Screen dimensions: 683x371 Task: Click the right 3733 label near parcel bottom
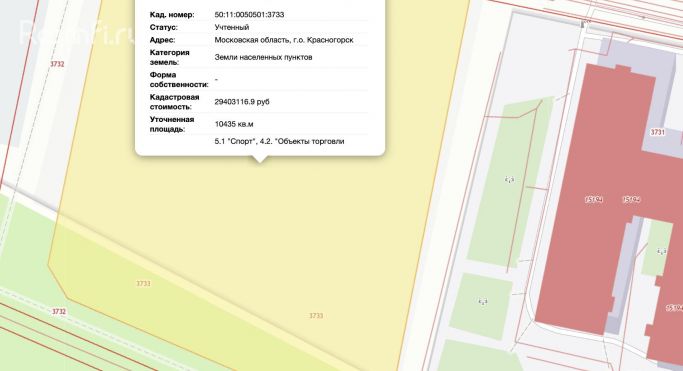coord(316,316)
